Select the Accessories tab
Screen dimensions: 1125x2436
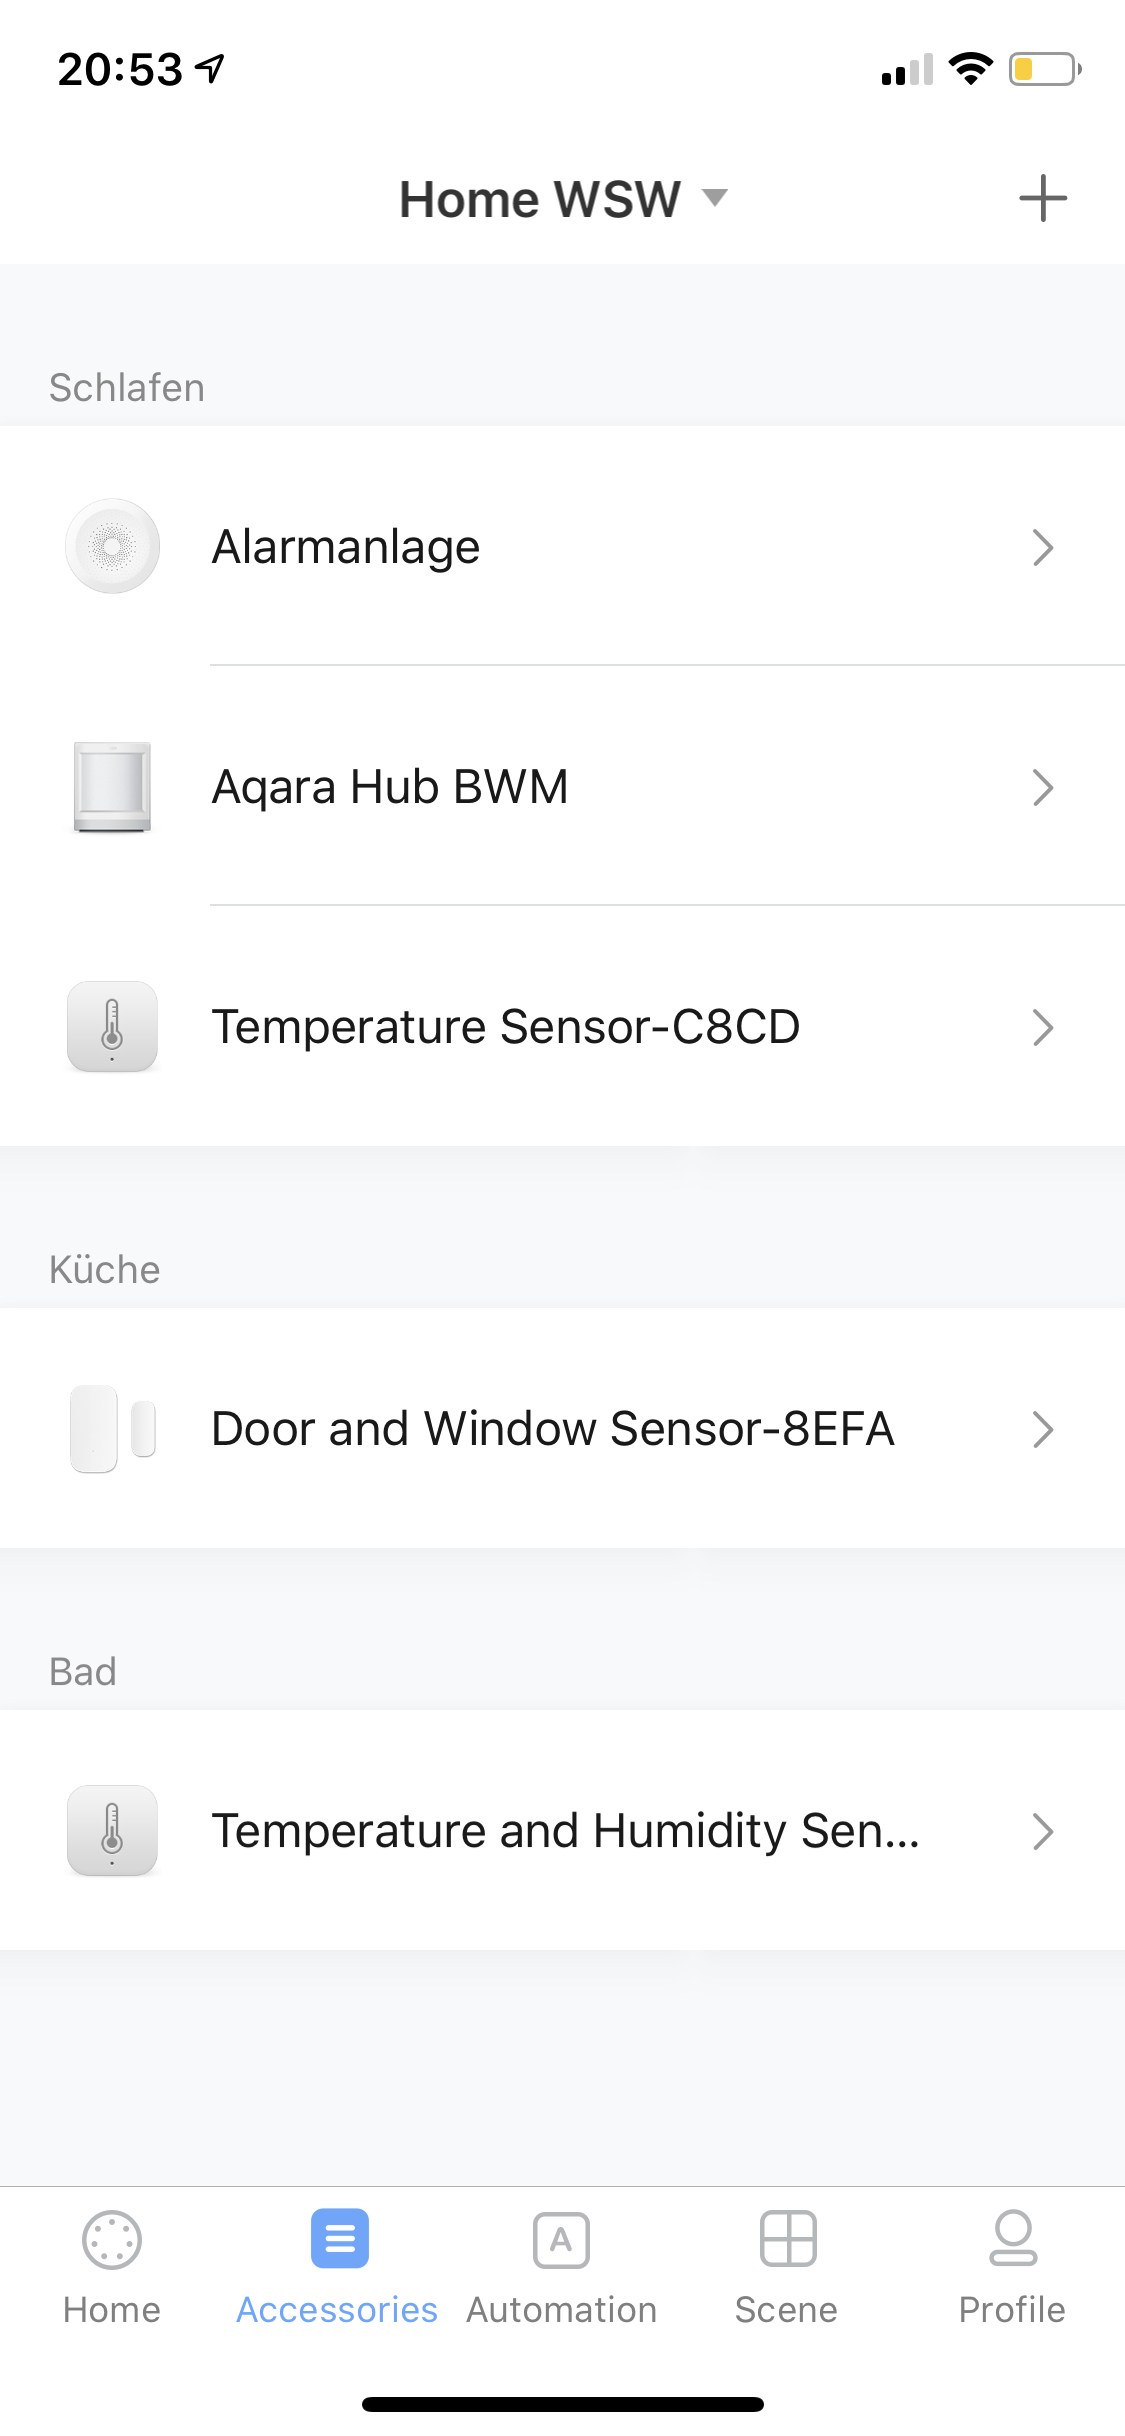[x=338, y=2266]
